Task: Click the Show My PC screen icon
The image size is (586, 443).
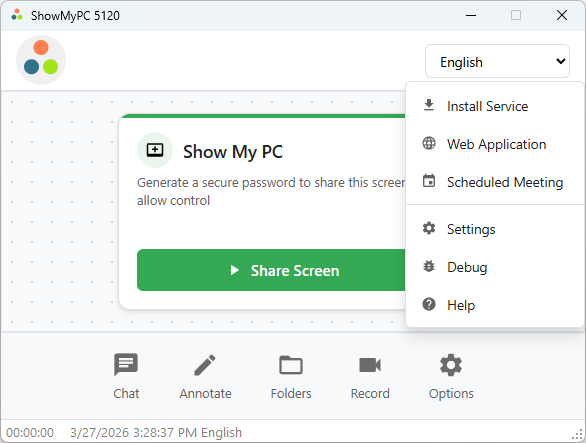Action: 155,150
